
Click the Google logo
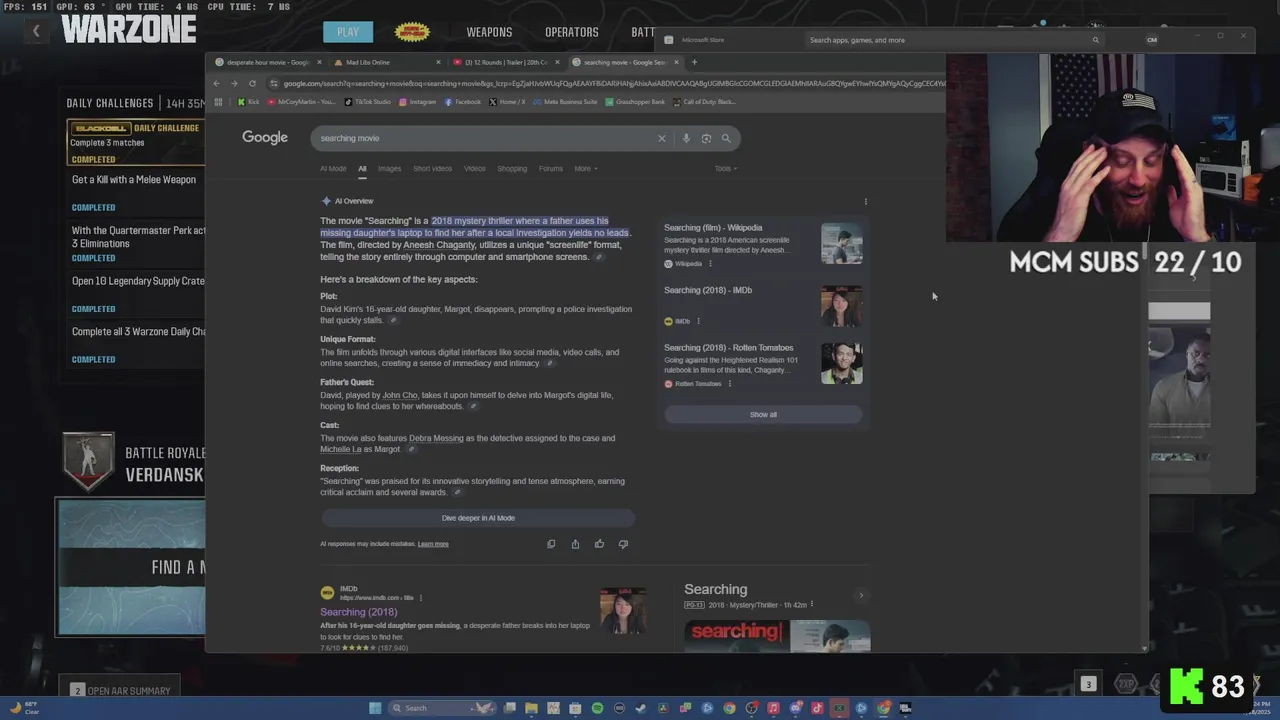[x=265, y=138]
